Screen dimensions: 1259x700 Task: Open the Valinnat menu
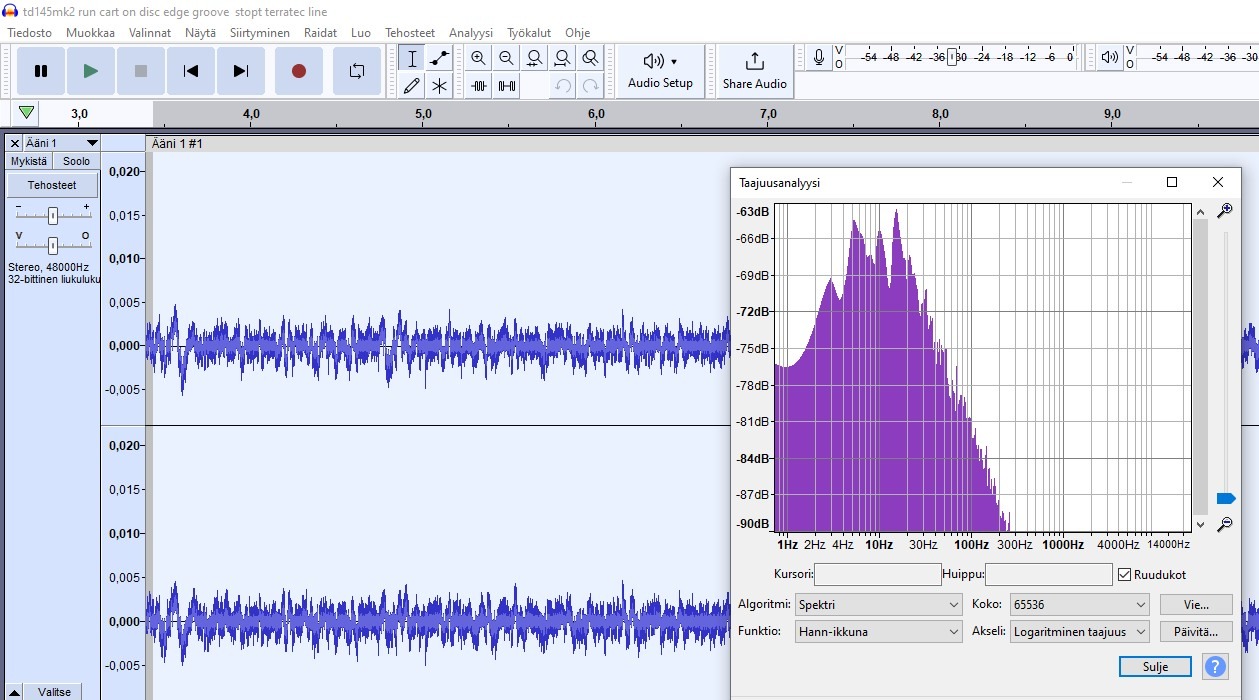tap(150, 33)
